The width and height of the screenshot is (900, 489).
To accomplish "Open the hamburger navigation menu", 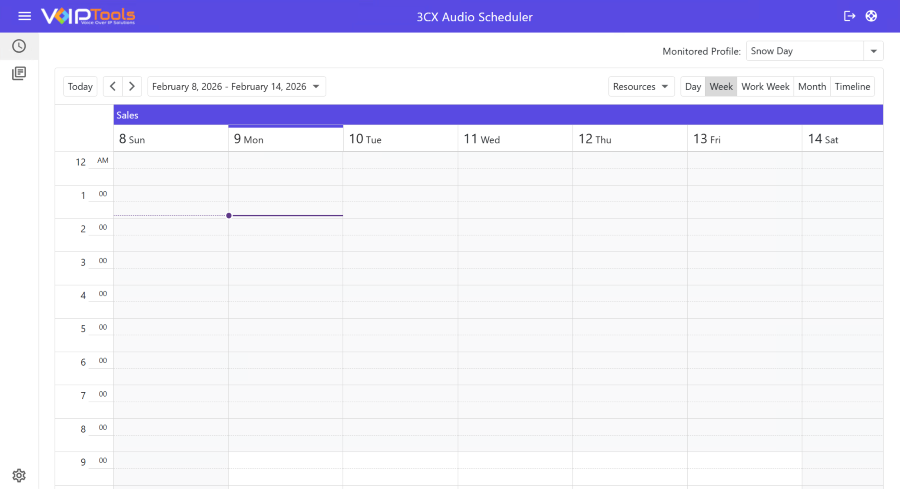I will [x=25, y=16].
